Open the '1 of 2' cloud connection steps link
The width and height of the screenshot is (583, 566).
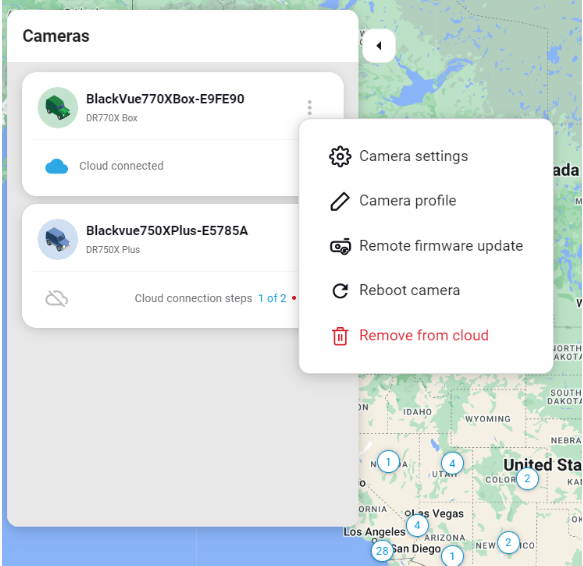[x=272, y=298]
